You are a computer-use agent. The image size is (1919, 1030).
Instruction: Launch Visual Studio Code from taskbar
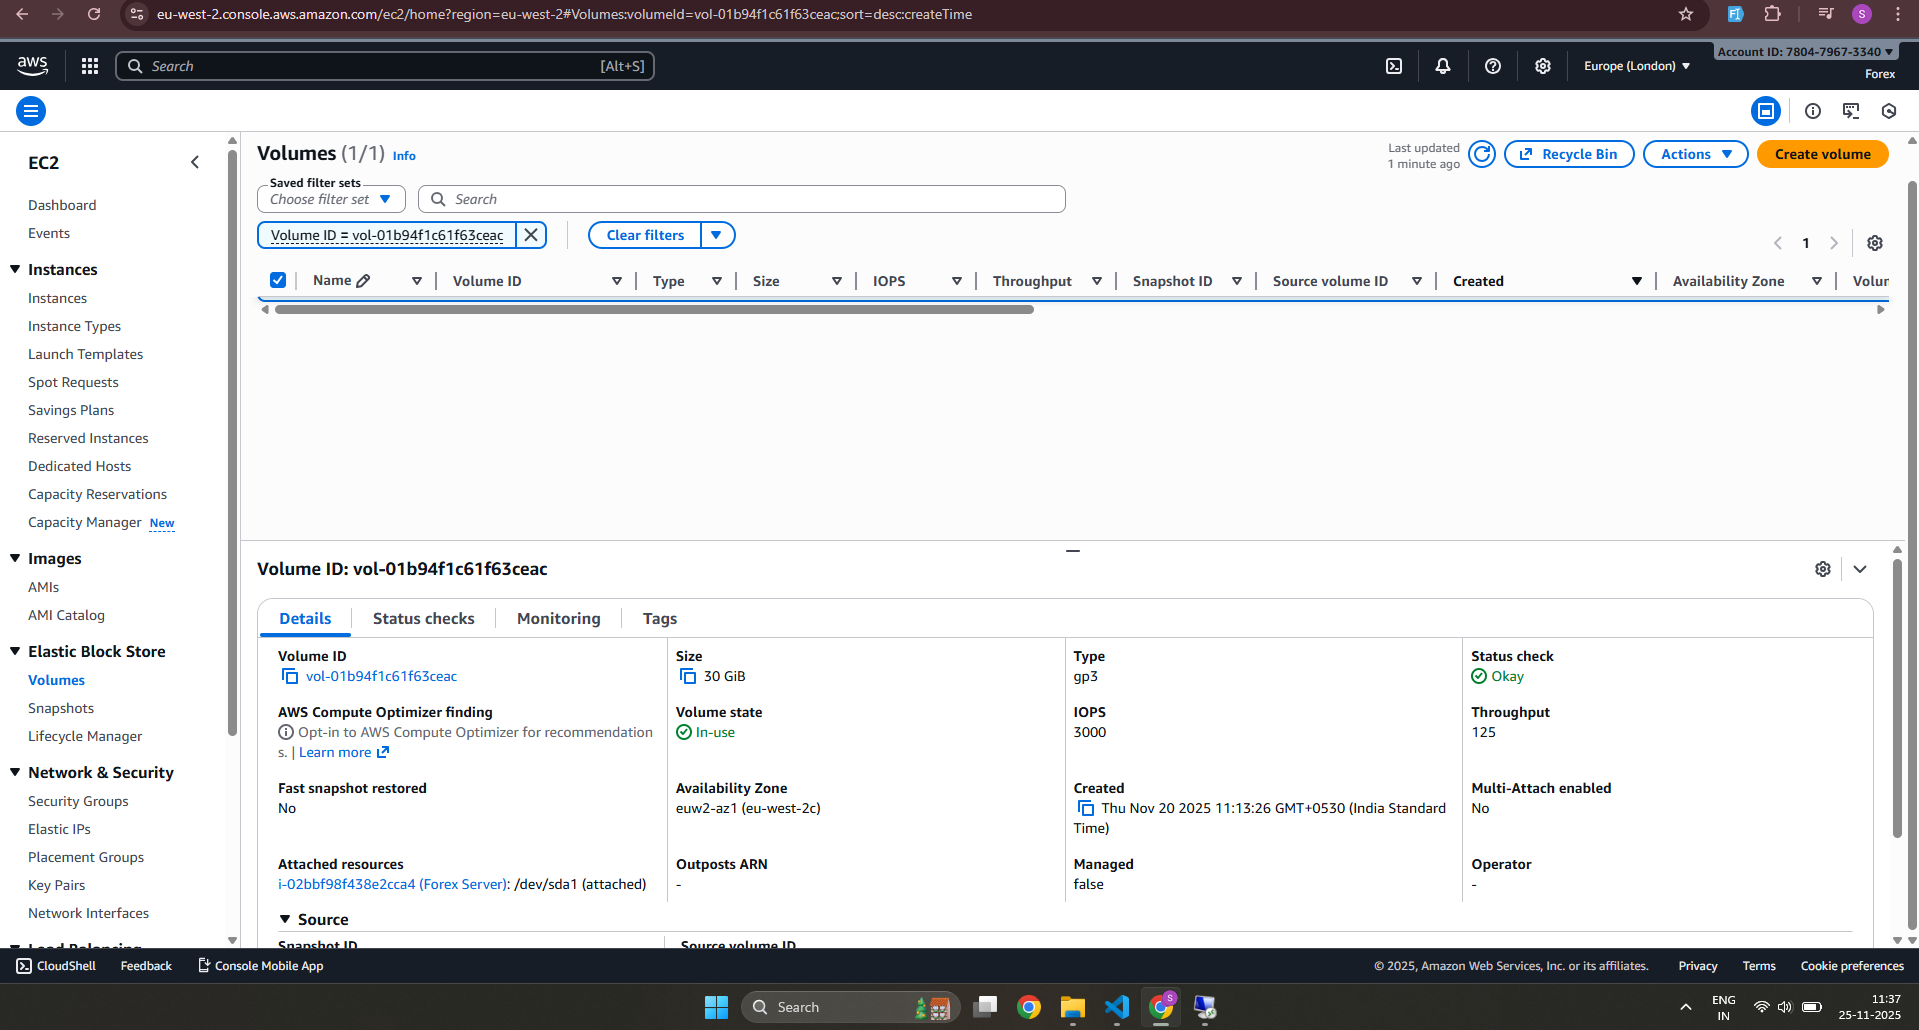point(1117,1007)
